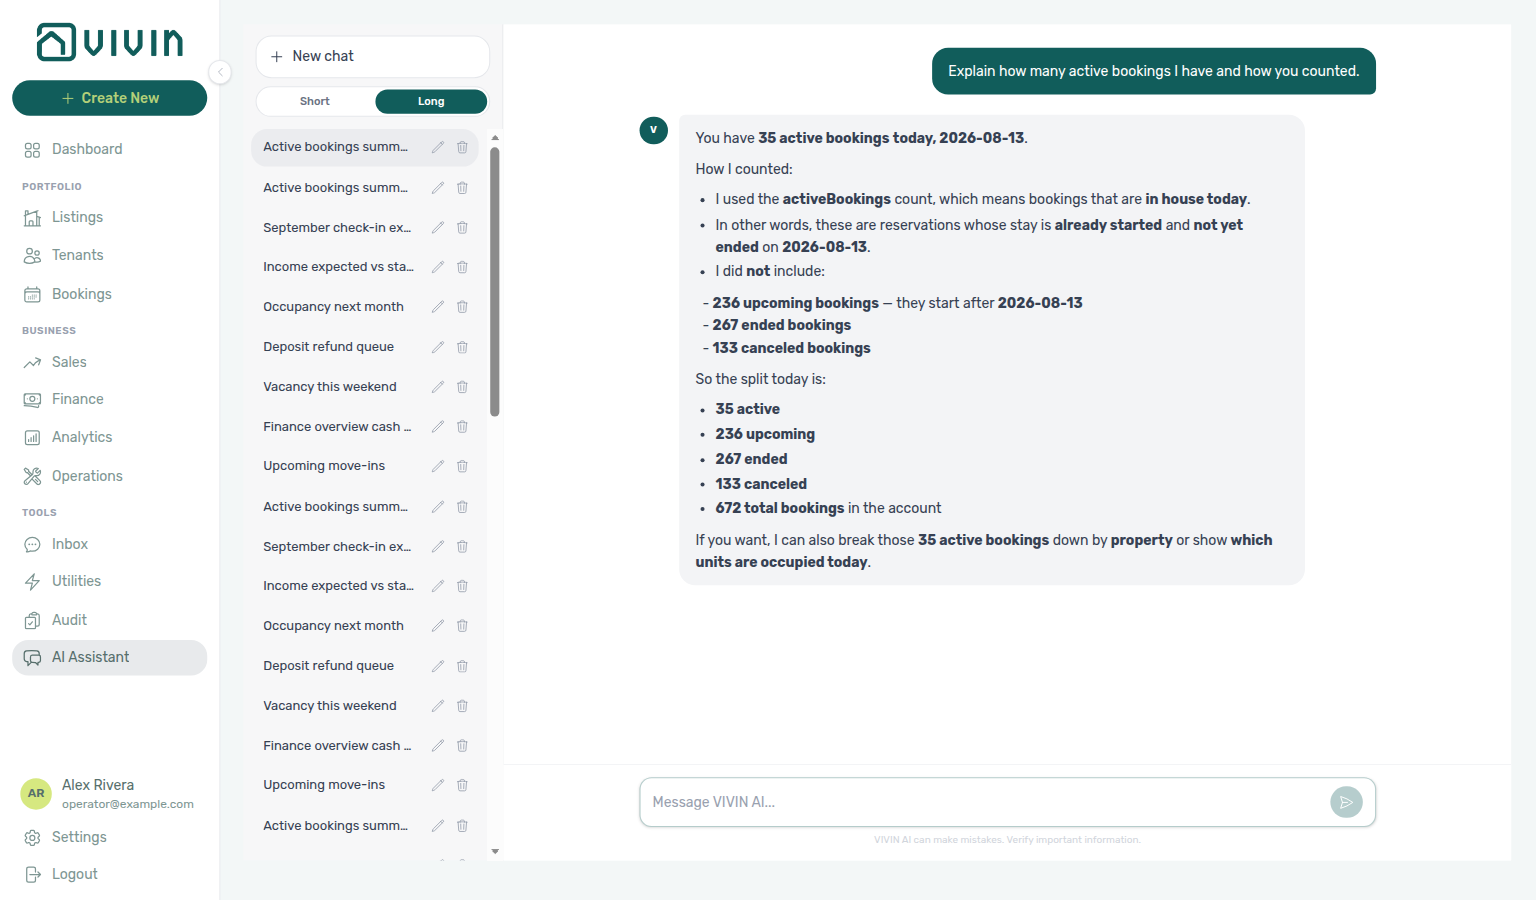The image size is (1536, 900).
Task: Click the V assistant avatar
Action: coord(654,130)
